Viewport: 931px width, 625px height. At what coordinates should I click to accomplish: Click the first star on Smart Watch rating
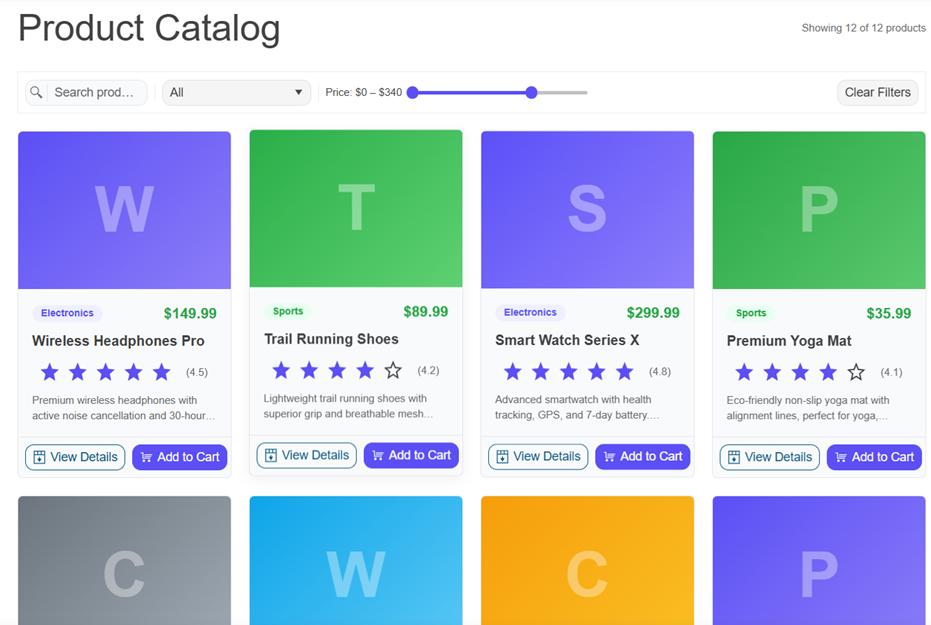512,370
